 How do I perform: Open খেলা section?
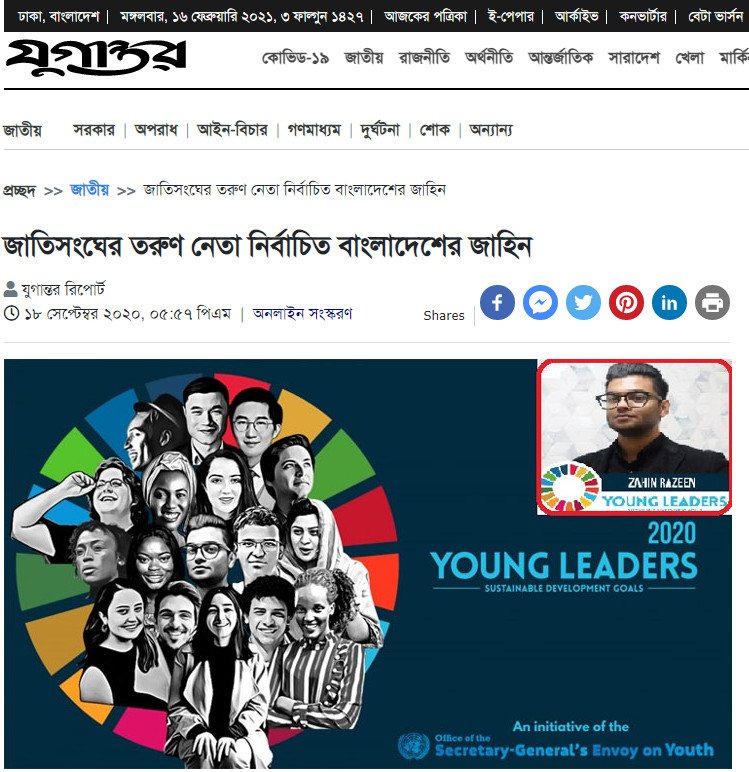689,58
